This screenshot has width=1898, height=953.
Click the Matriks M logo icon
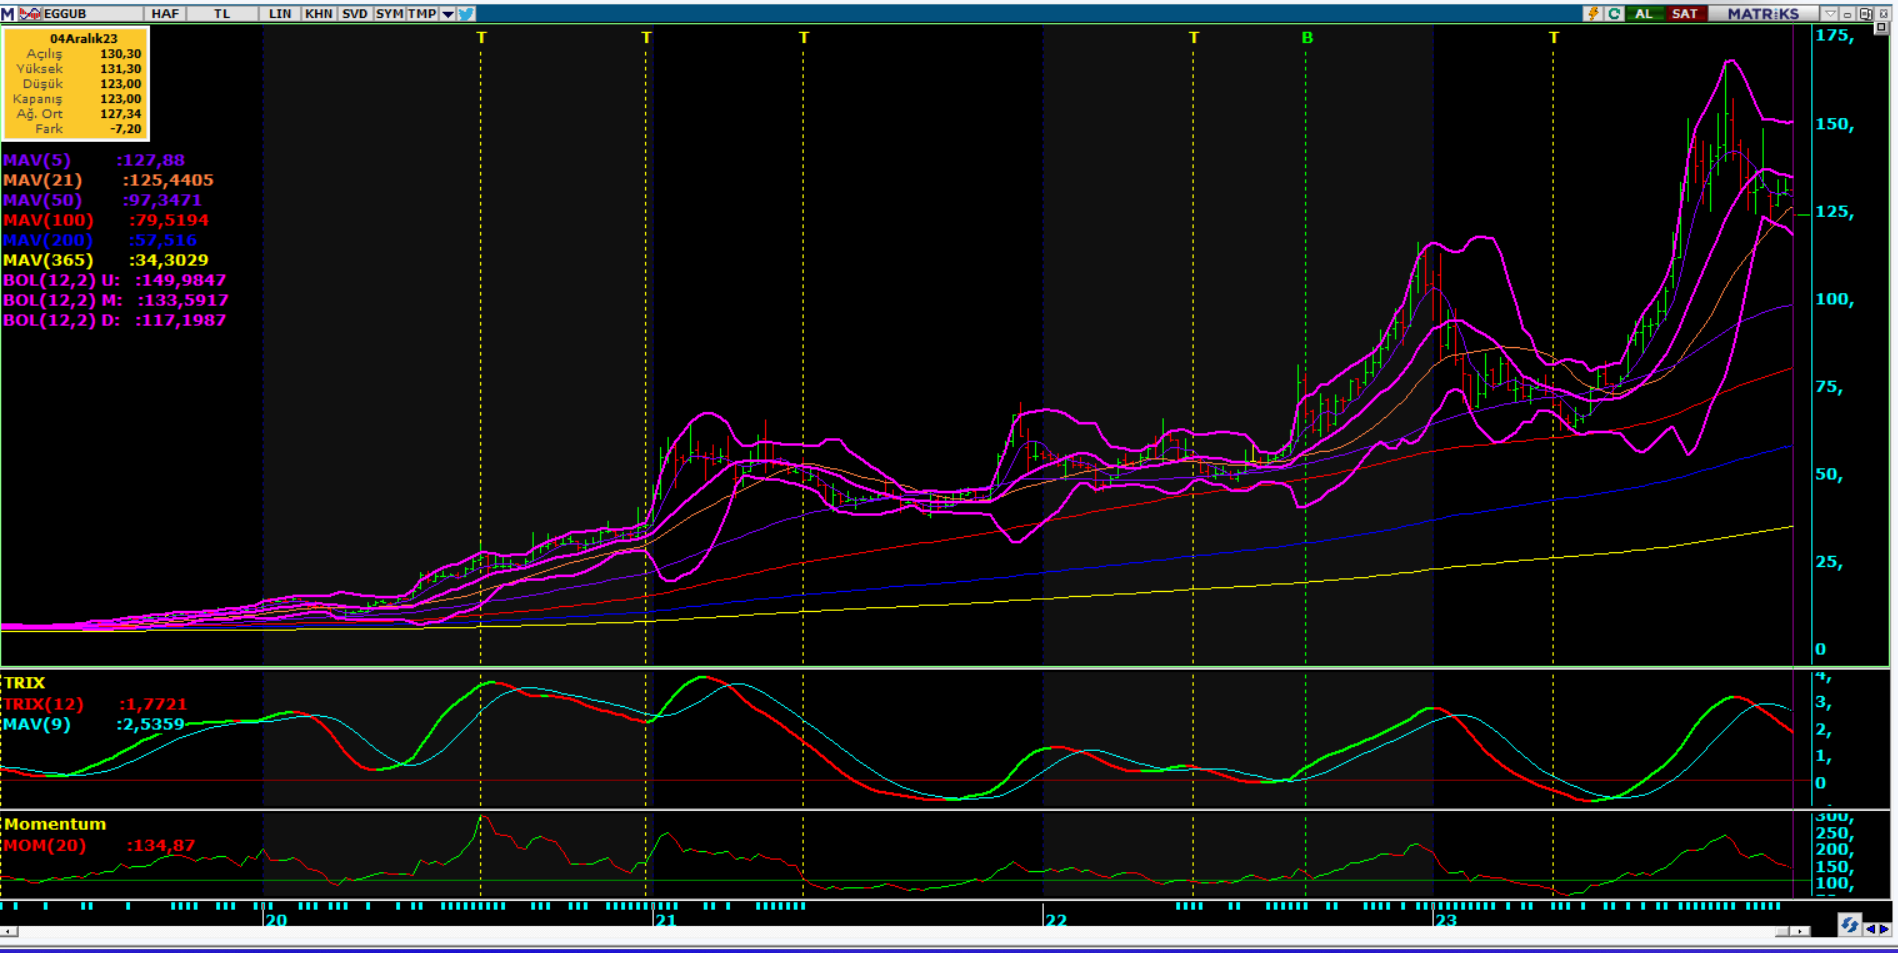(x=8, y=14)
